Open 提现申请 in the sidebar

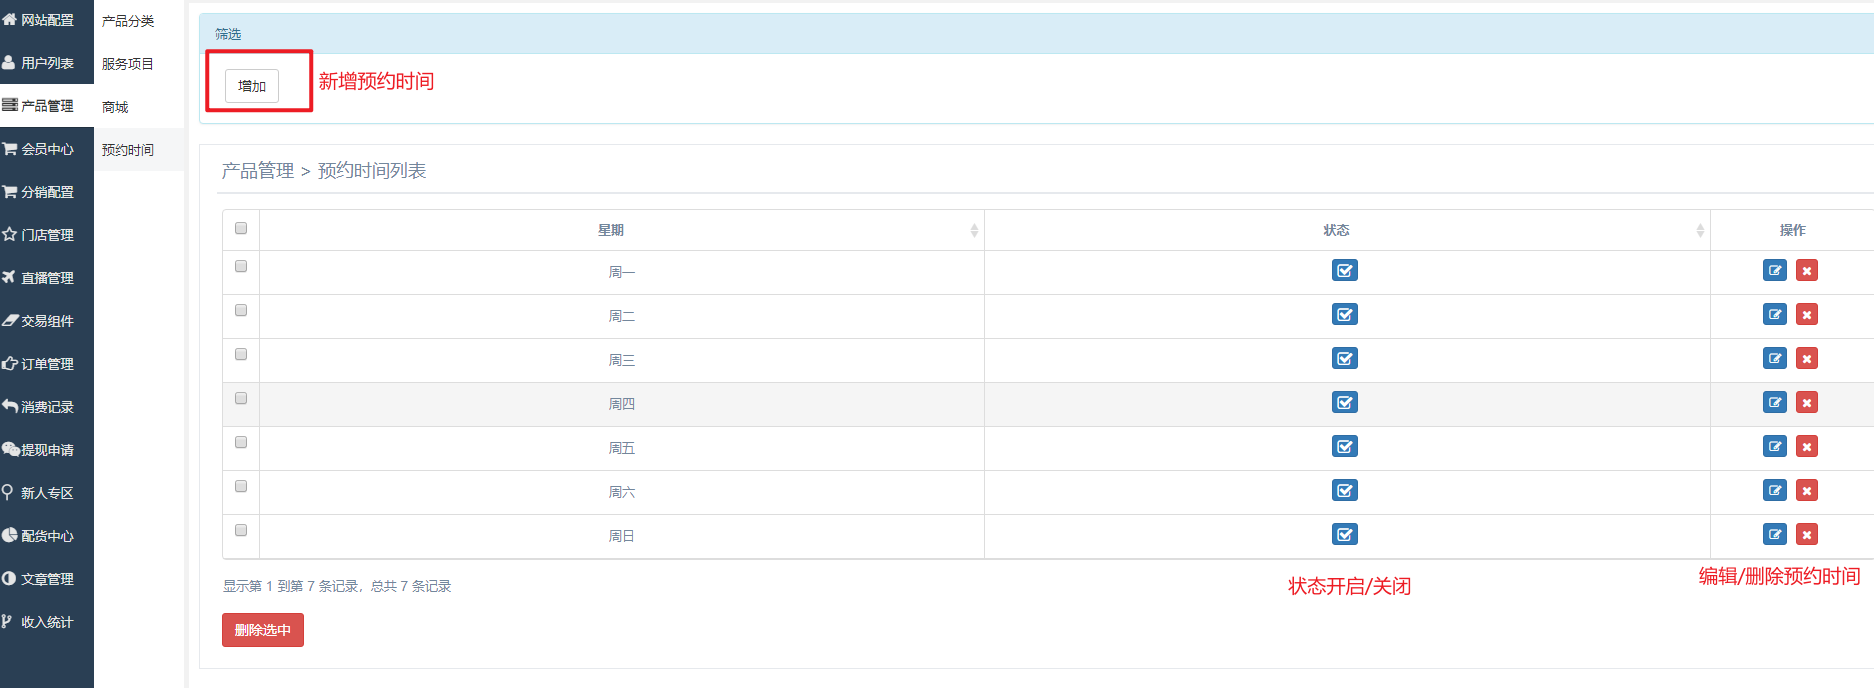coord(47,450)
